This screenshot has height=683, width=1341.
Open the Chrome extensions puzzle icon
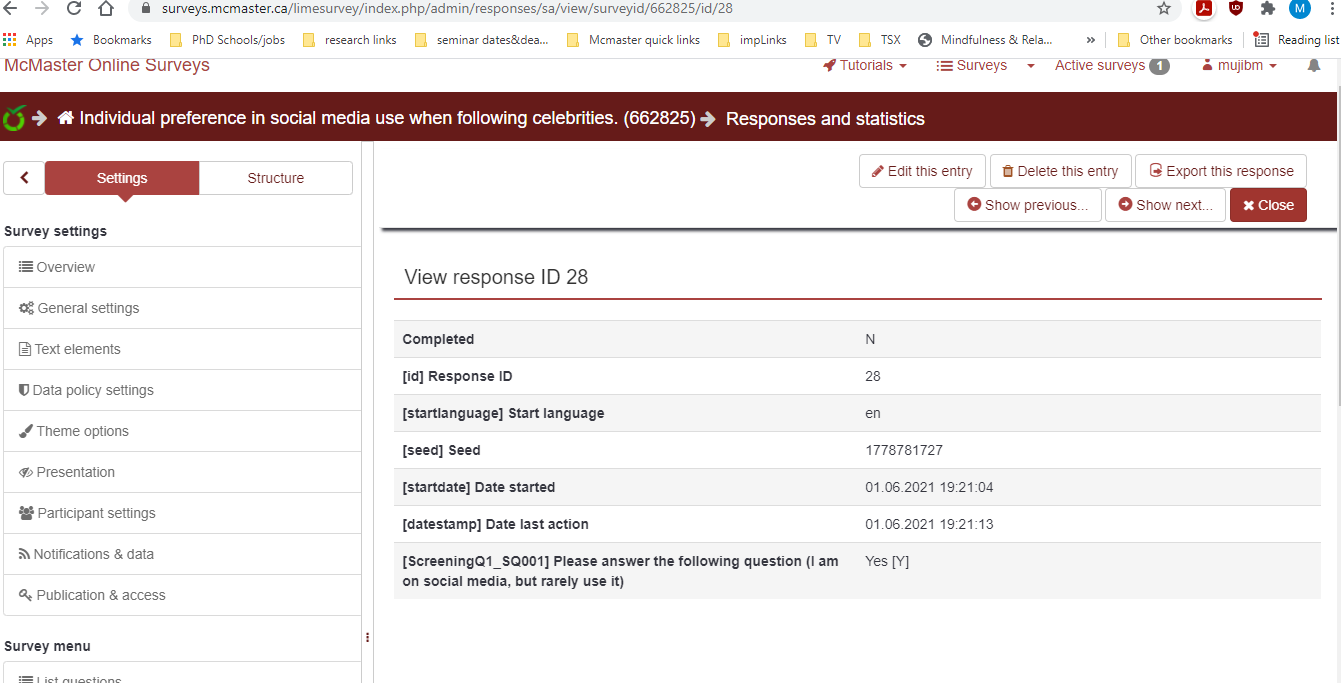click(1268, 9)
